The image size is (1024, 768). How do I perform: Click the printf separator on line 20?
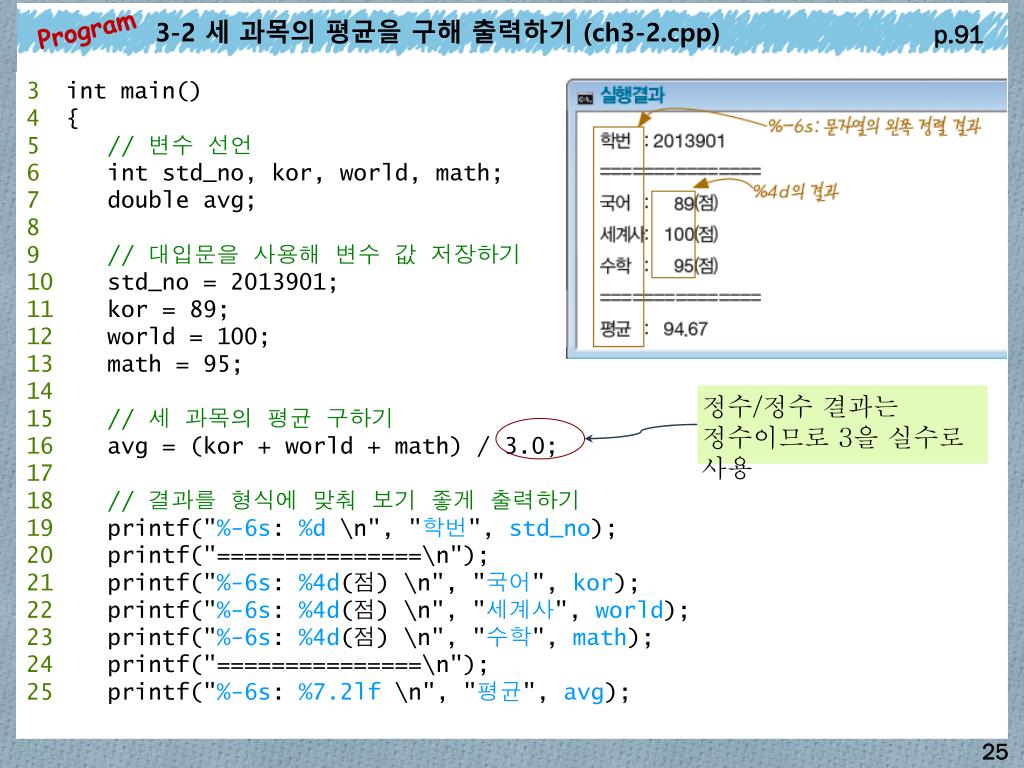tap(298, 556)
